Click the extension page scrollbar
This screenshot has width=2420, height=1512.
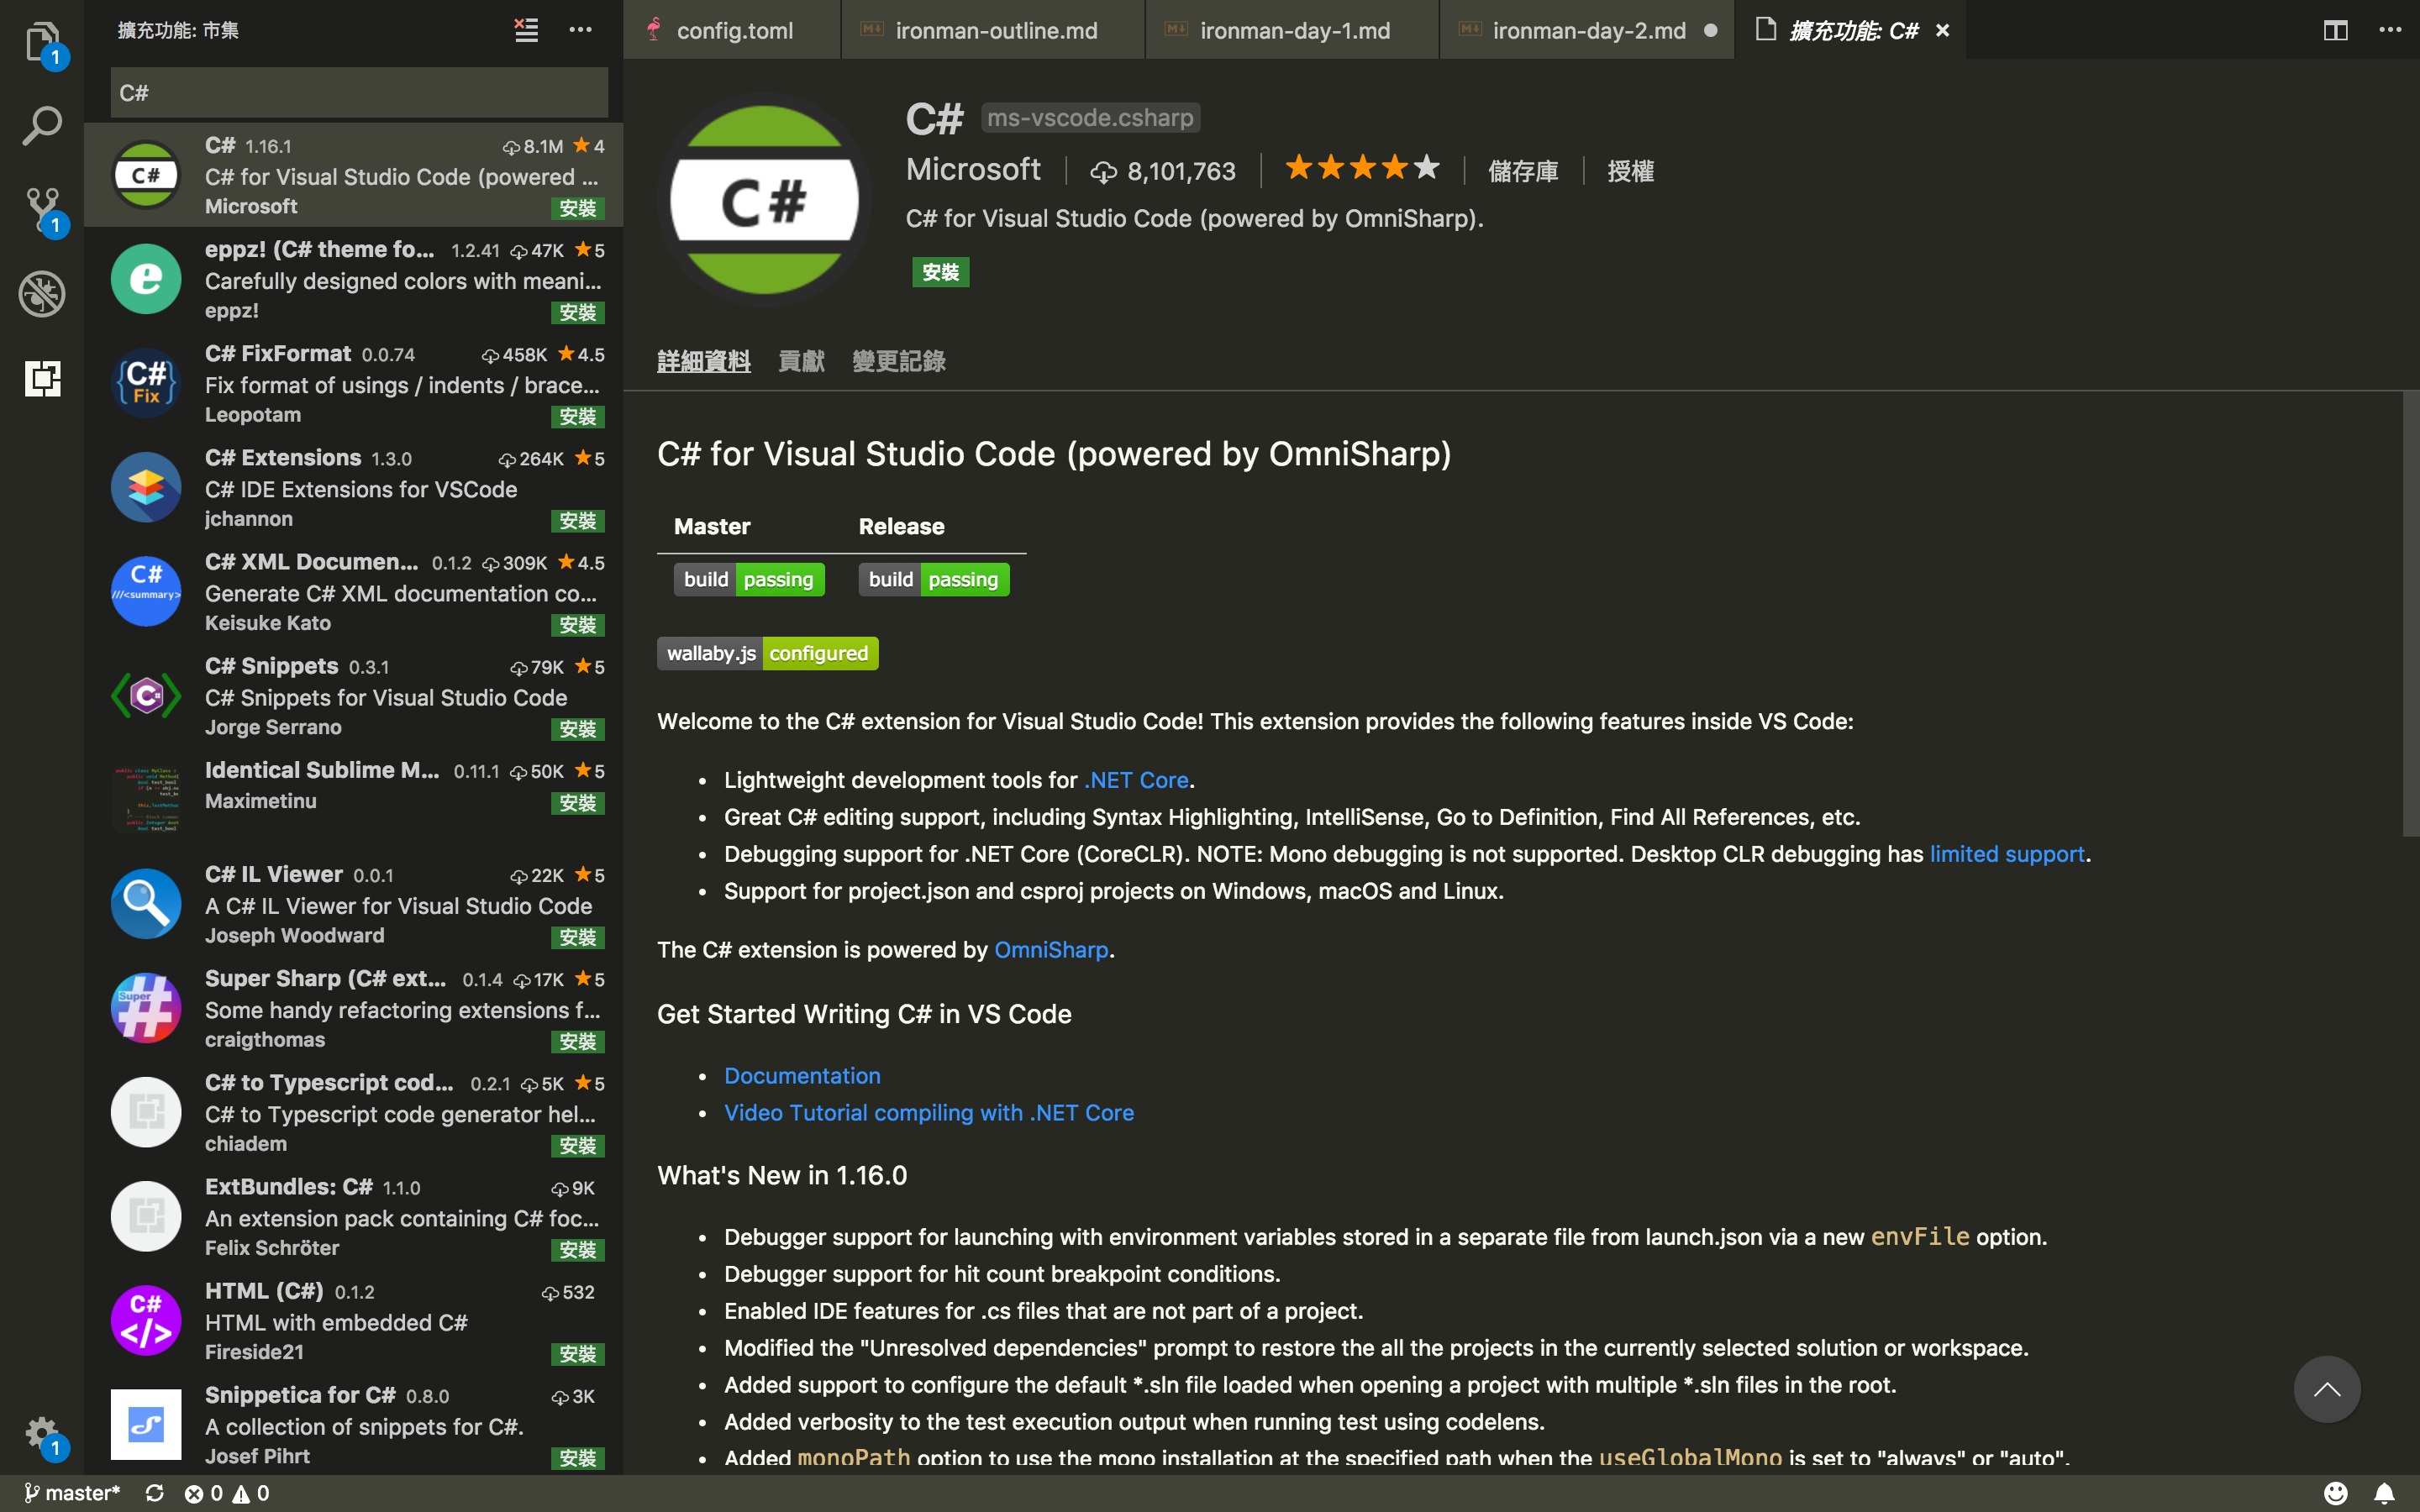click(2410, 614)
